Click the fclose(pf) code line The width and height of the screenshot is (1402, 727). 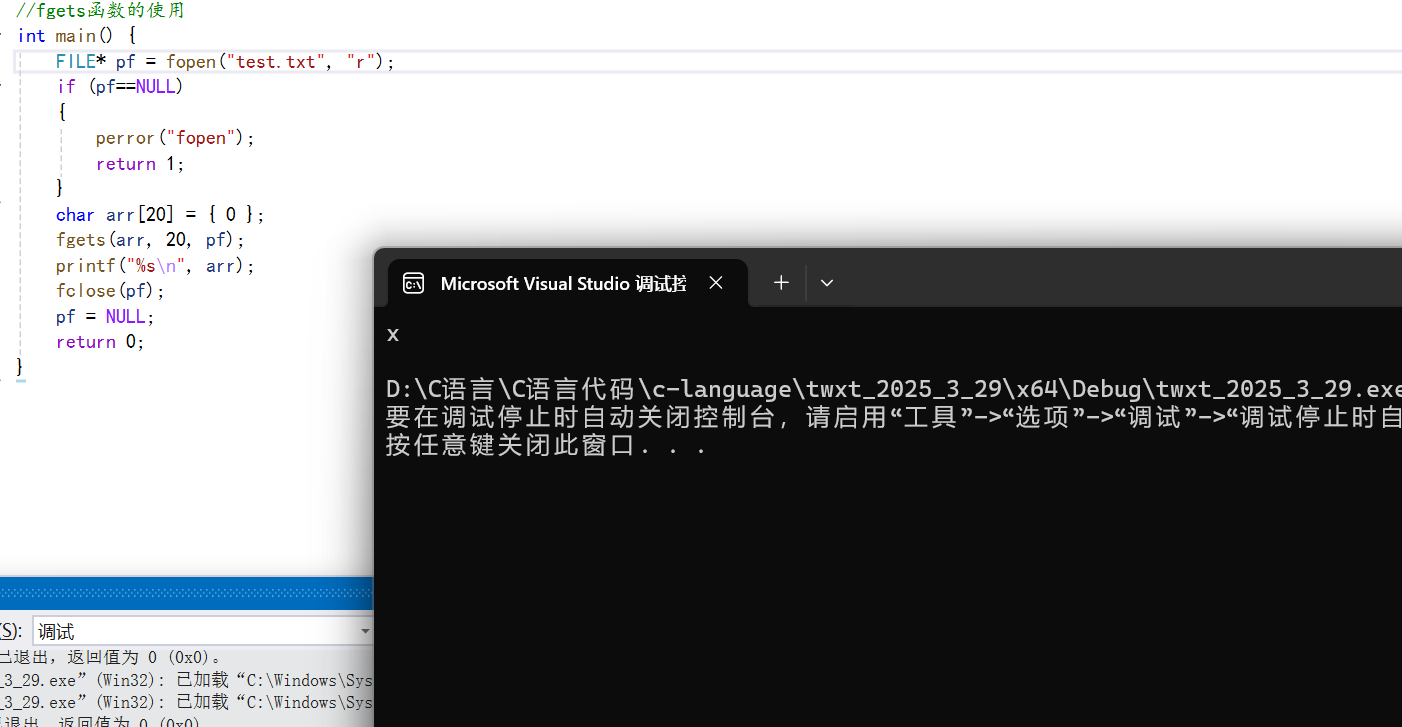110,291
